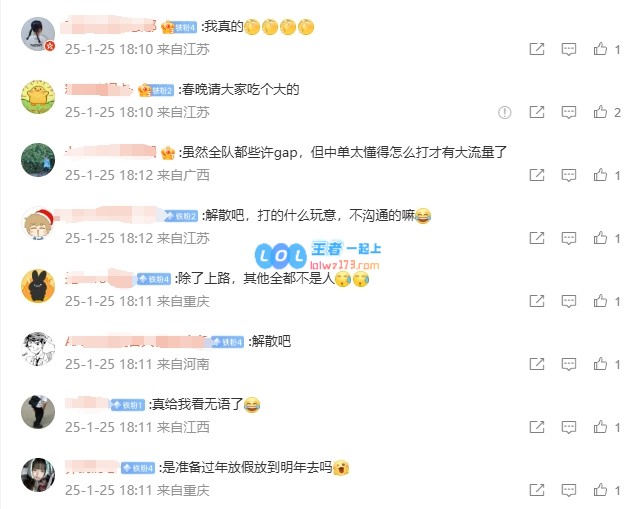
Task: Open the black rabbit avatar profile
Action: tap(38, 286)
